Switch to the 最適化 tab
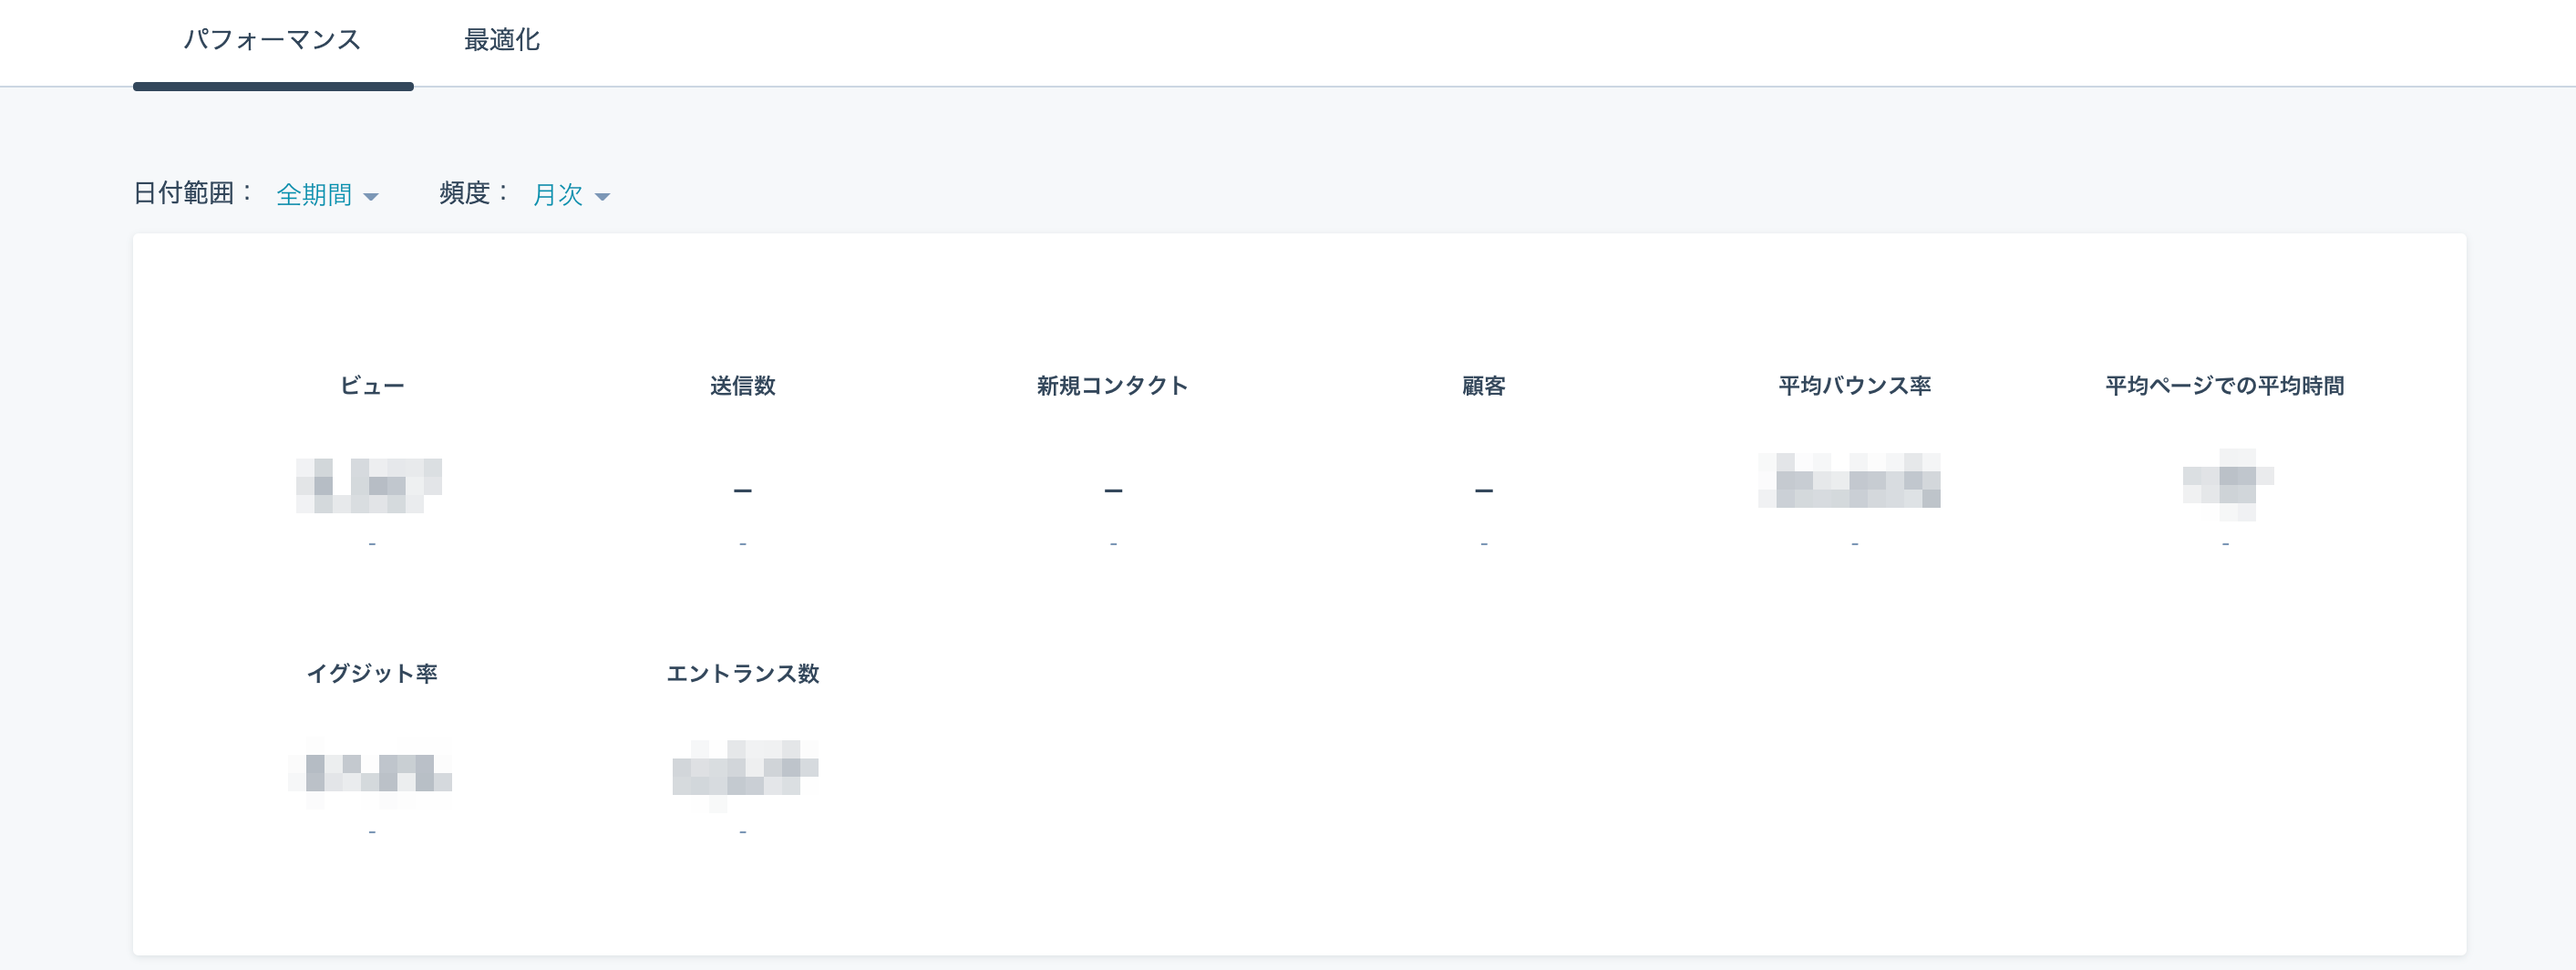This screenshot has width=2576, height=970. click(x=501, y=40)
